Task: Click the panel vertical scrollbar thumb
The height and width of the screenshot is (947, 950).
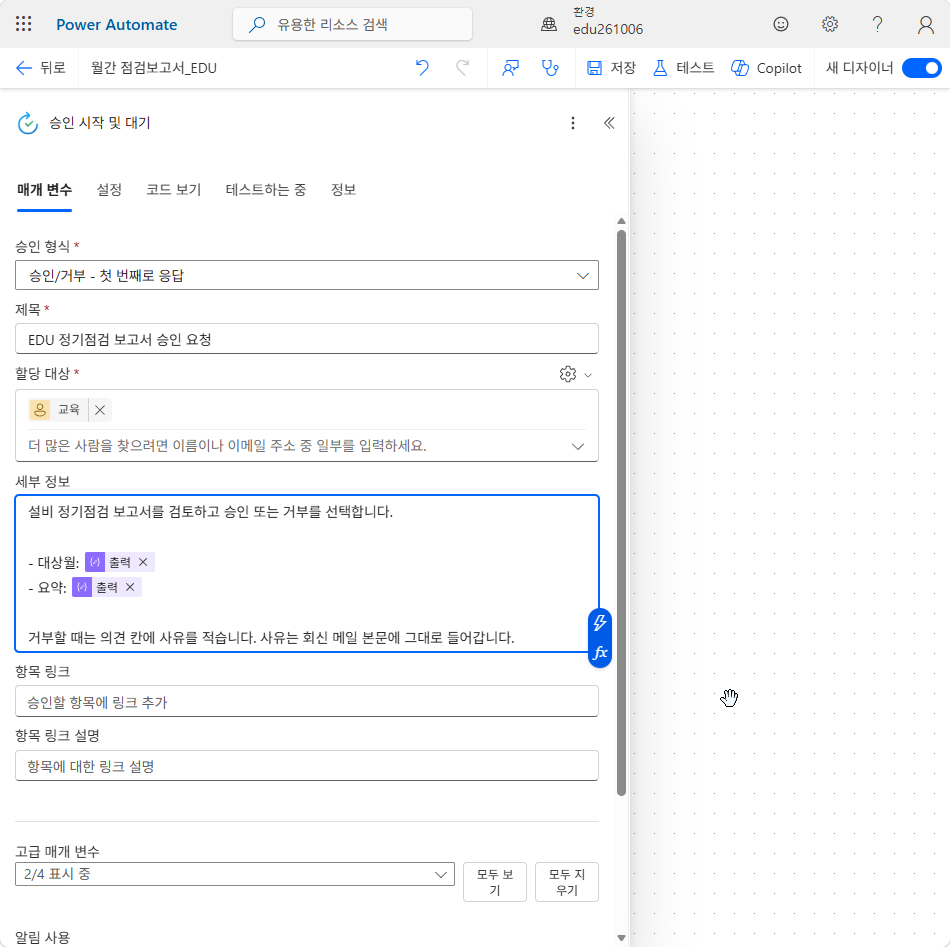Action: tap(621, 513)
